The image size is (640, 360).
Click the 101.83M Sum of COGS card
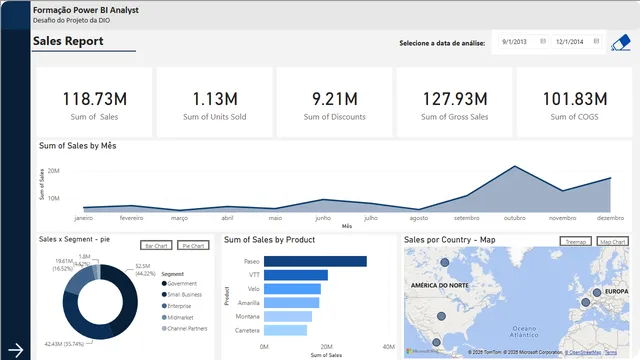point(574,102)
